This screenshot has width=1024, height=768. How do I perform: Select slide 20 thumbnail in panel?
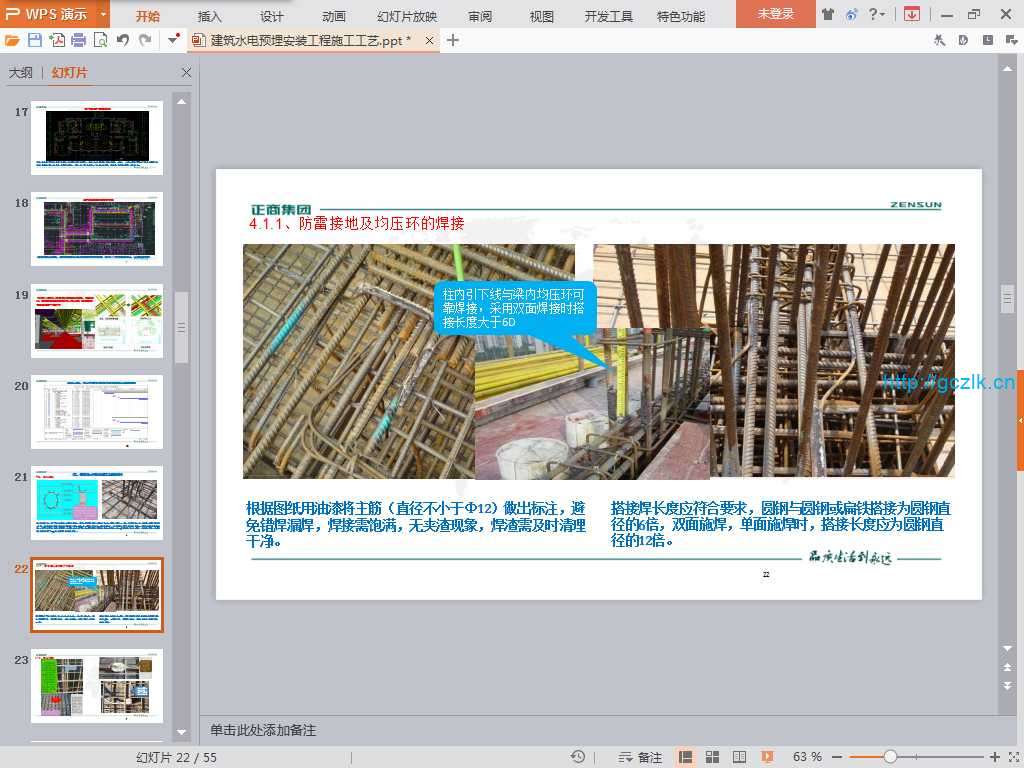[x=97, y=410]
